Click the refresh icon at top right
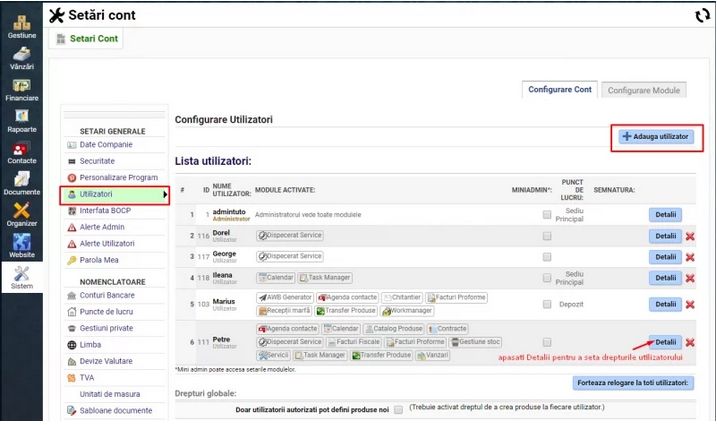The height and width of the screenshot is (425, 717). [701, 15]
